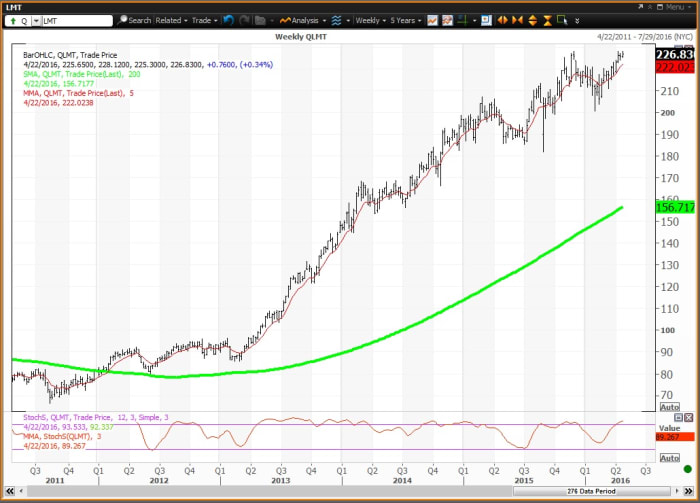The image size is (700, 503).
Task: Click the blue undo arrow
Action: [228, 20]
